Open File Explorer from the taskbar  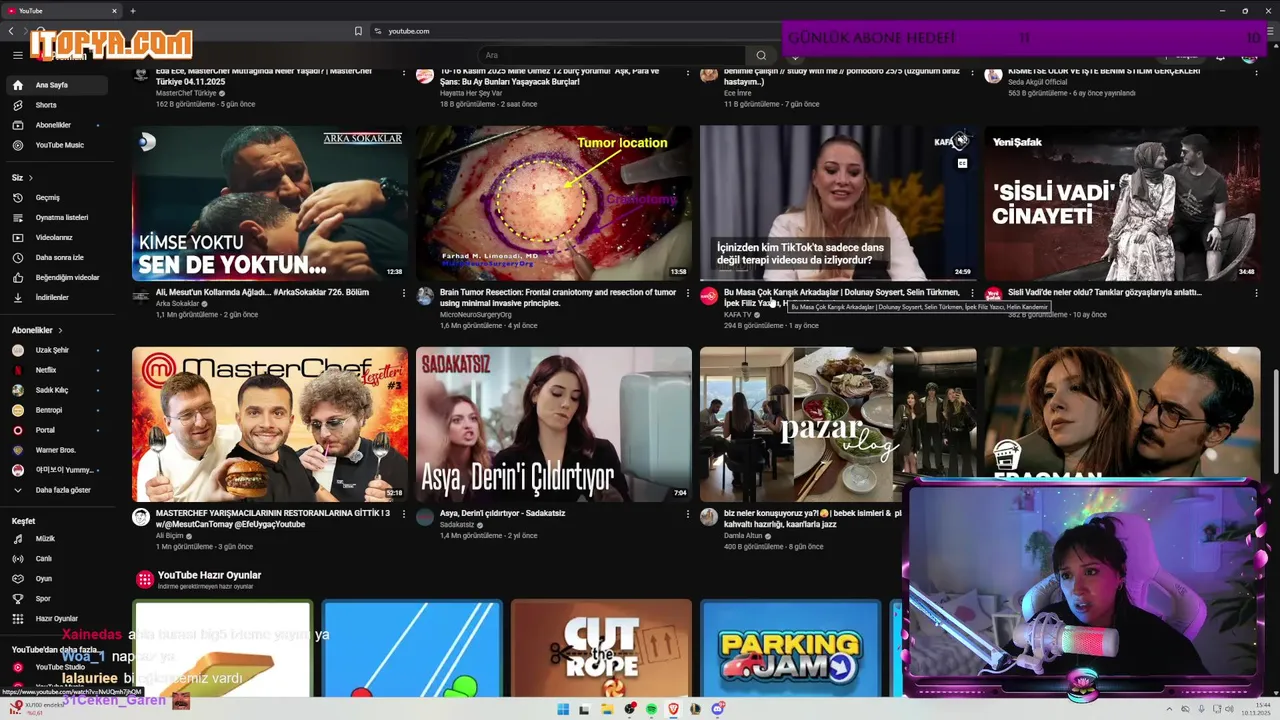607,709
